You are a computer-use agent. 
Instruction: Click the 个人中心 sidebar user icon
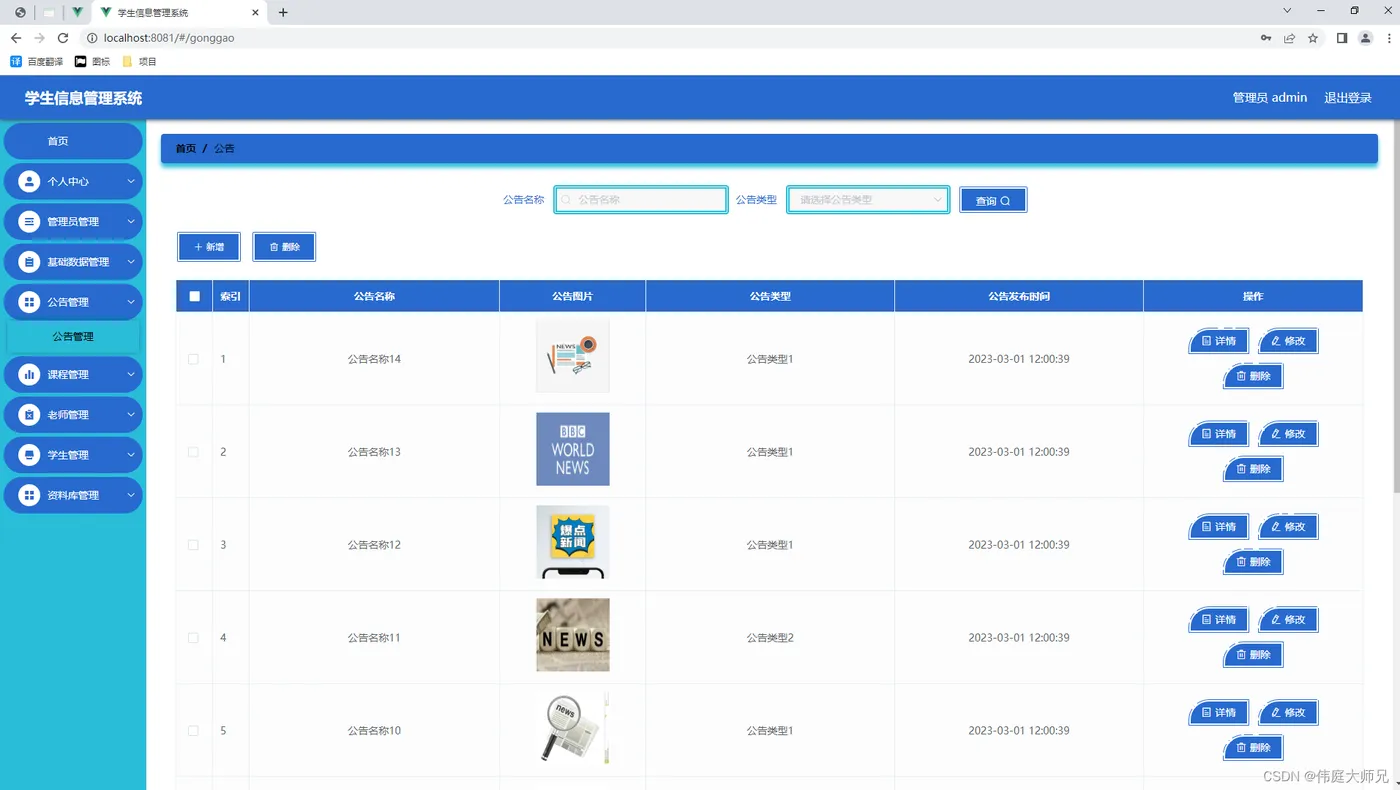pos(29,182)
